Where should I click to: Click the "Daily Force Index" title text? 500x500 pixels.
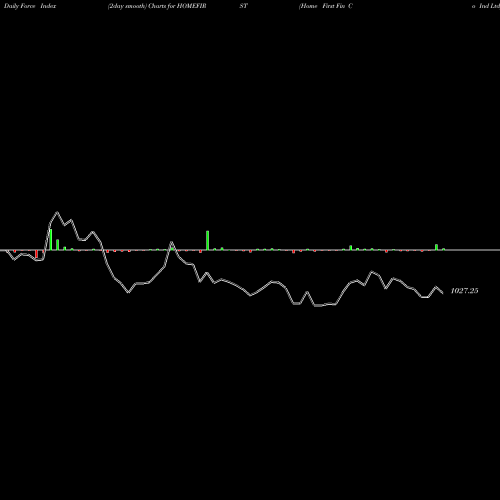coord(30,6)
